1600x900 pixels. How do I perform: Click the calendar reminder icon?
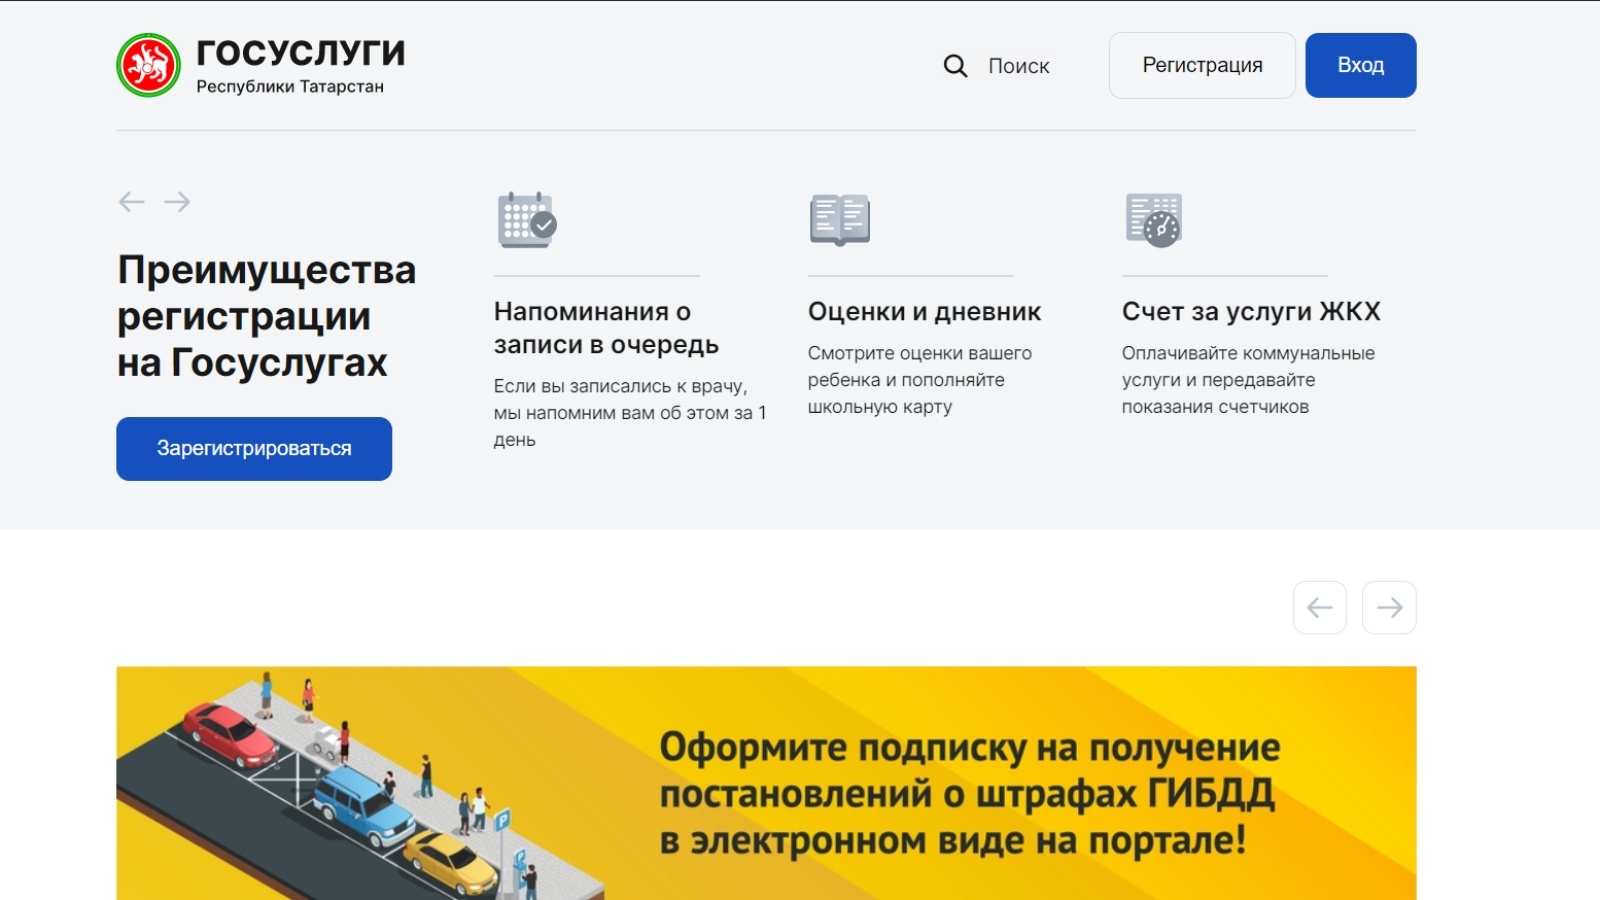[527, 219]
